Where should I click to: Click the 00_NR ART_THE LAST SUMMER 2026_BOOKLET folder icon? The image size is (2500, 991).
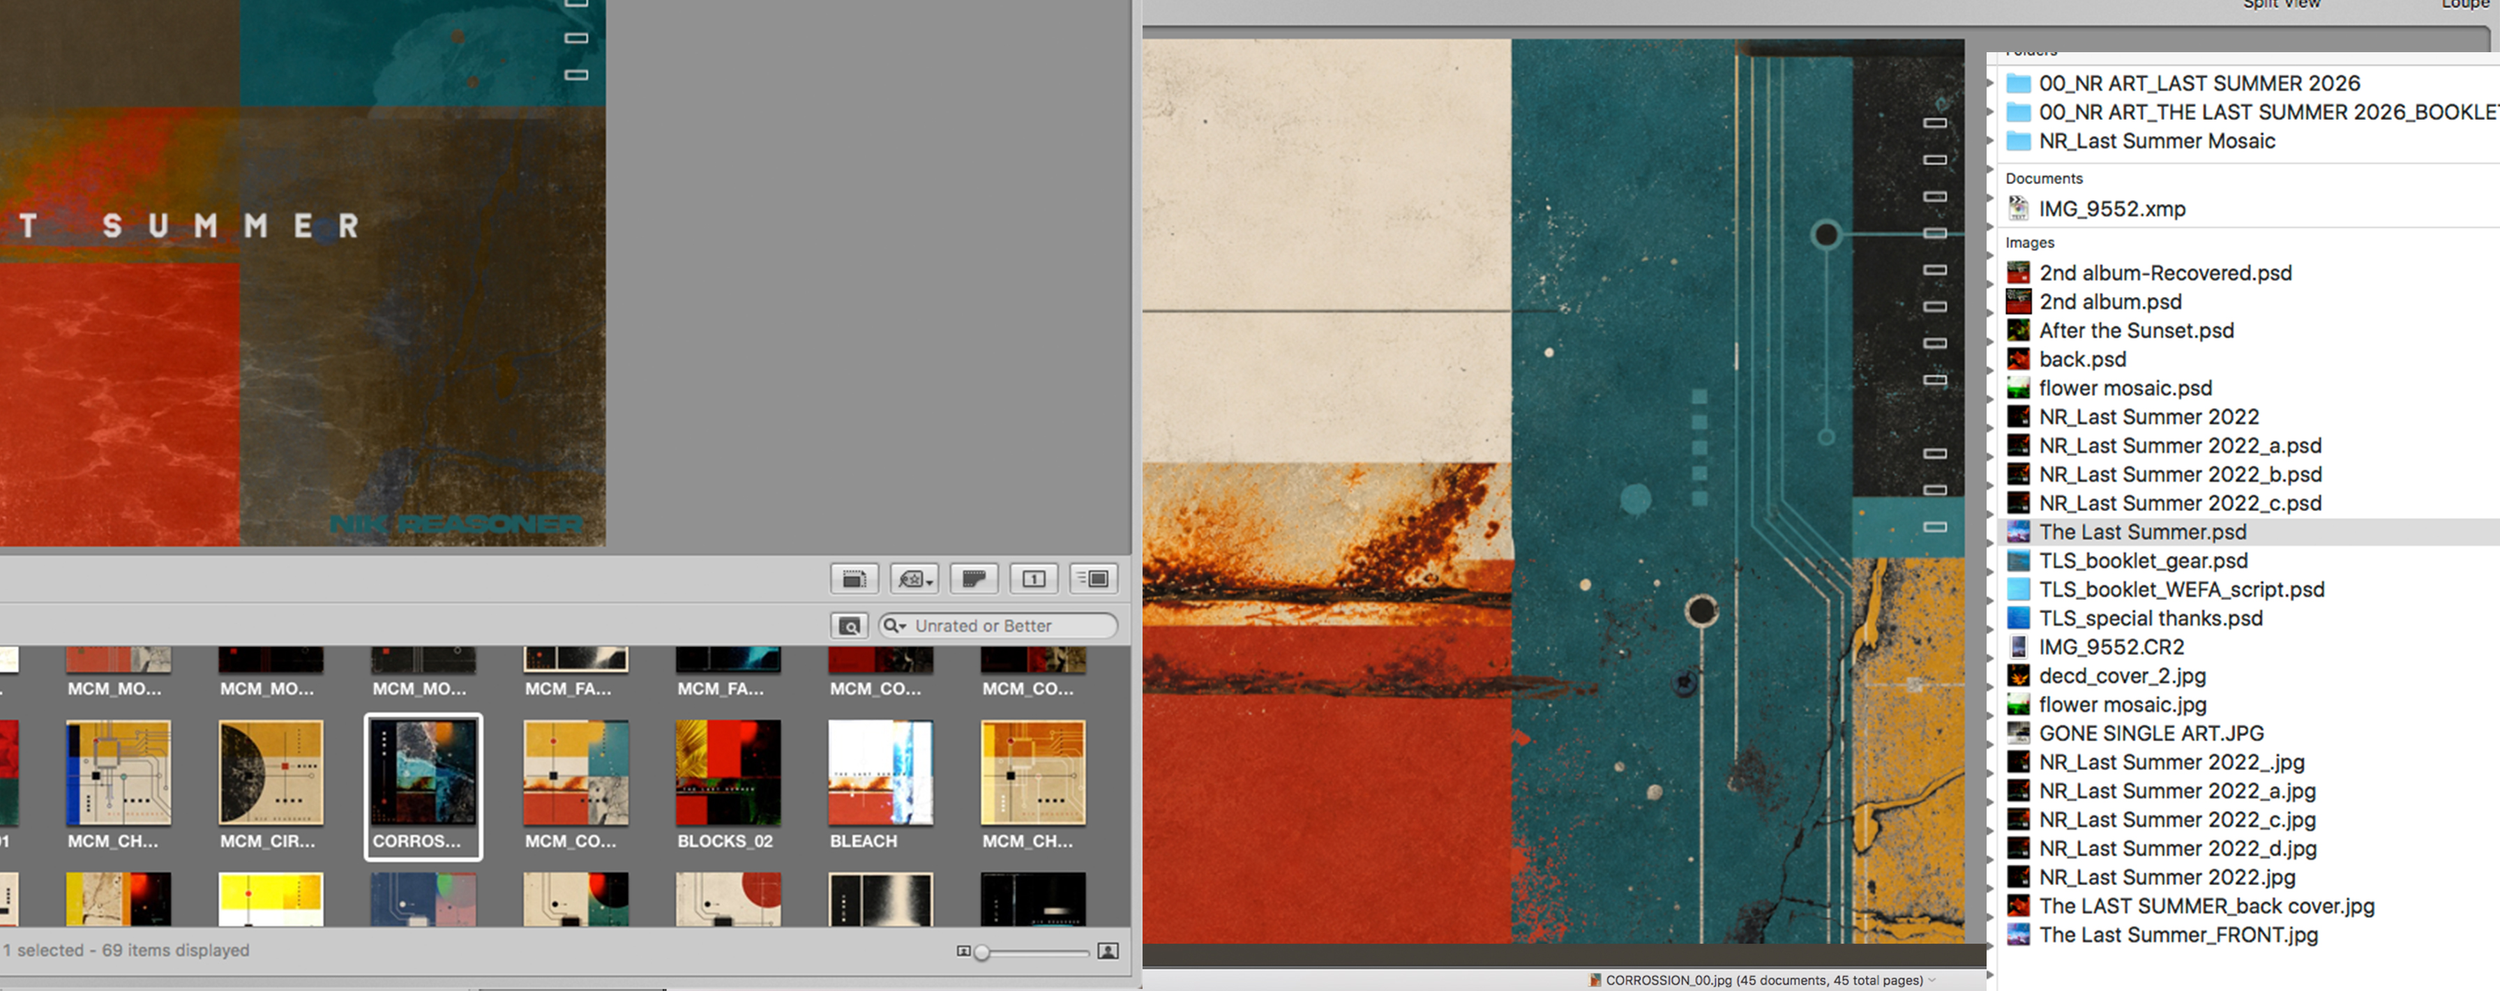(2019, 112)
